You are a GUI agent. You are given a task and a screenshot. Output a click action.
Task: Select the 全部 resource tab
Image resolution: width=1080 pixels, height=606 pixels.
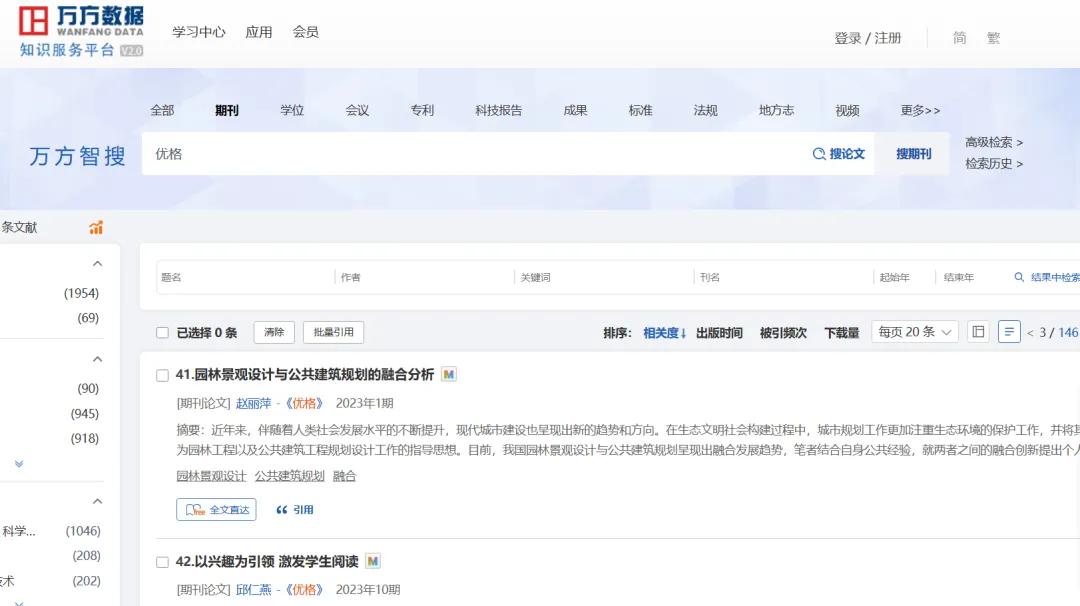tap(163, 110)
